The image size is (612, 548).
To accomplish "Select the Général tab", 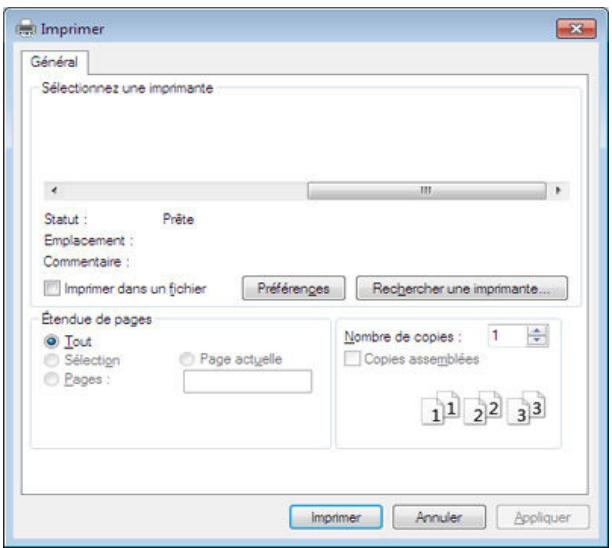I will [x=55, y=62].
